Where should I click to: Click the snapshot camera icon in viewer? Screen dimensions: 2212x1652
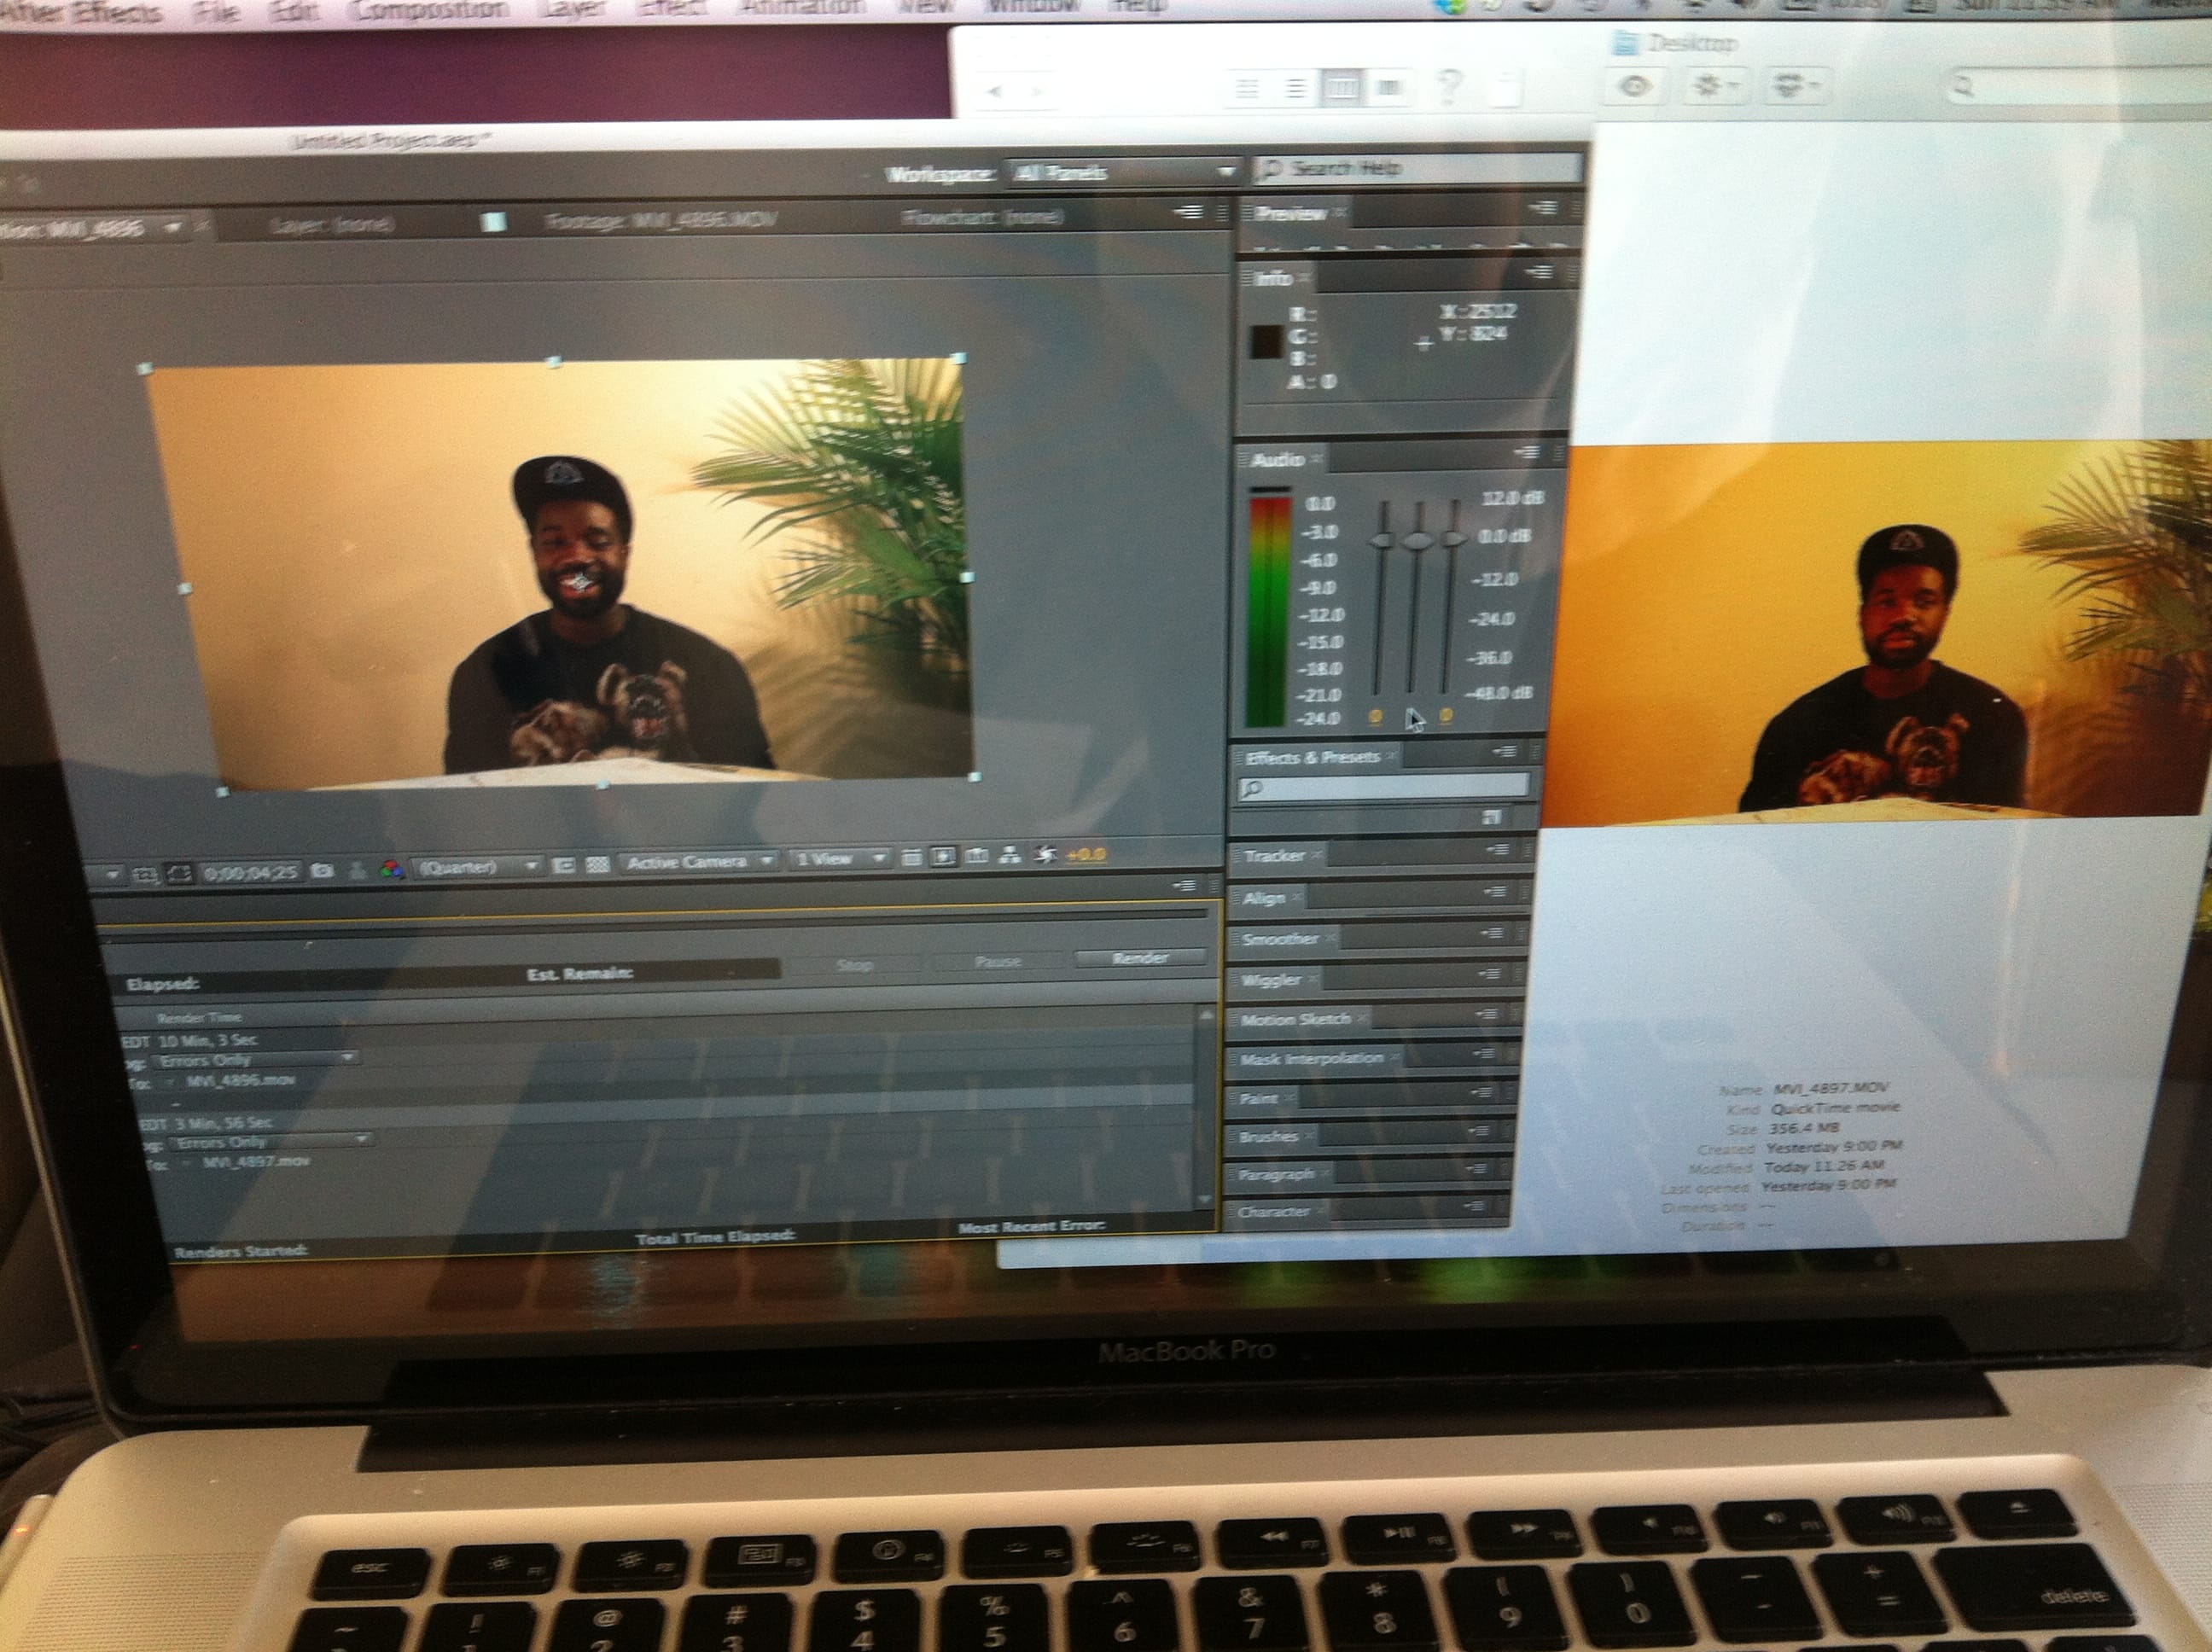pyautogui.click(x=322, y=872)
